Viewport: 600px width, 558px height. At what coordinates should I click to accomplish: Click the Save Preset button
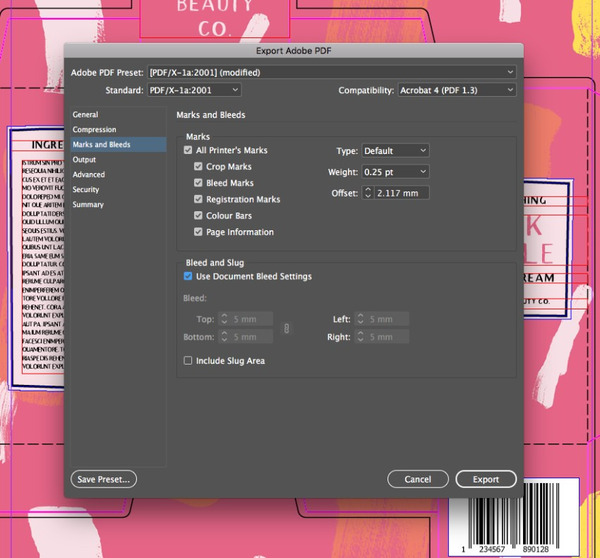tap(104, 480)
